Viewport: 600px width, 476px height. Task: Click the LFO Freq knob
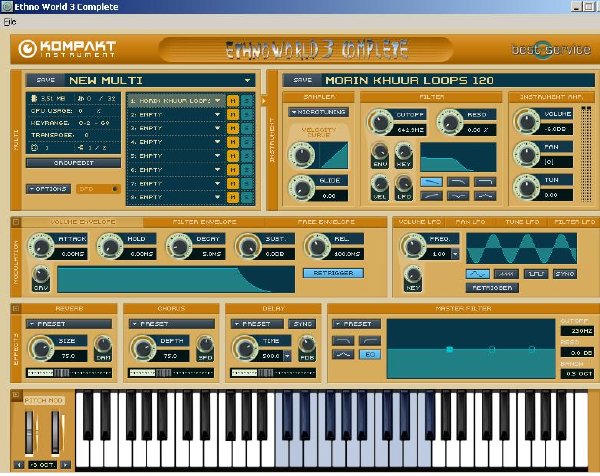(x=413, y=246)
